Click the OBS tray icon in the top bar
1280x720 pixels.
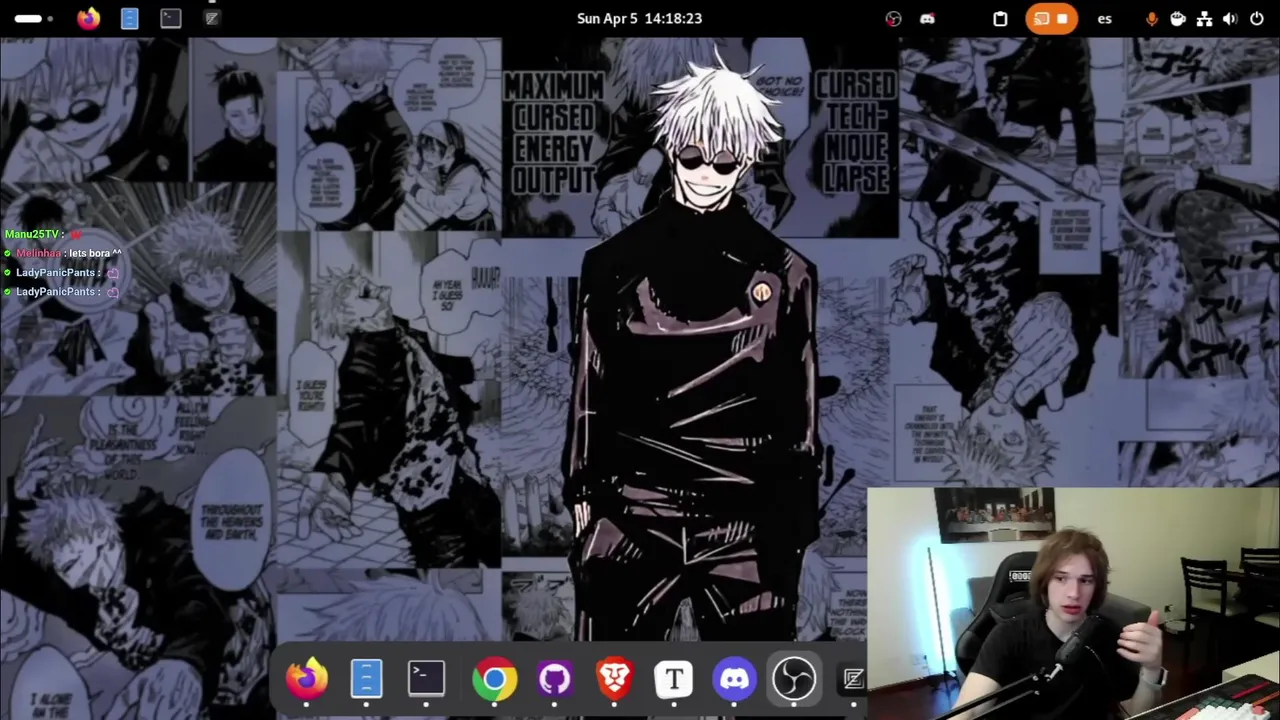click(893, 18)
